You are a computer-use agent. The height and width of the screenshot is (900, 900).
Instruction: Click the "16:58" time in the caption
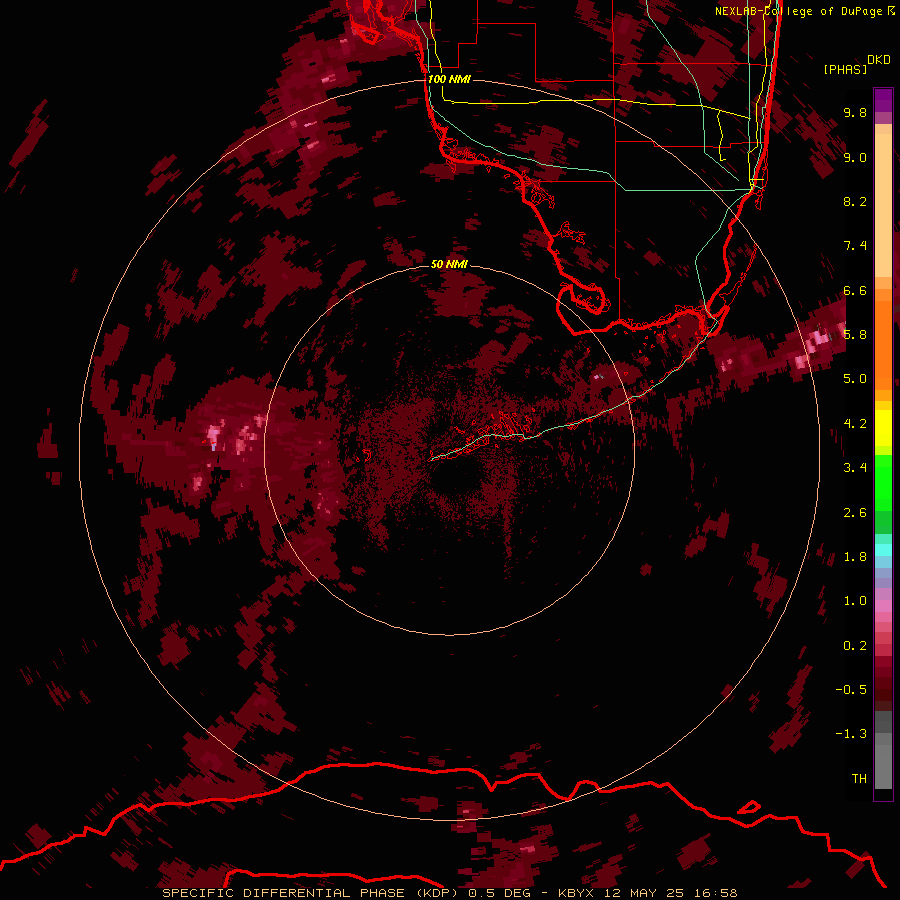(717, 893)
